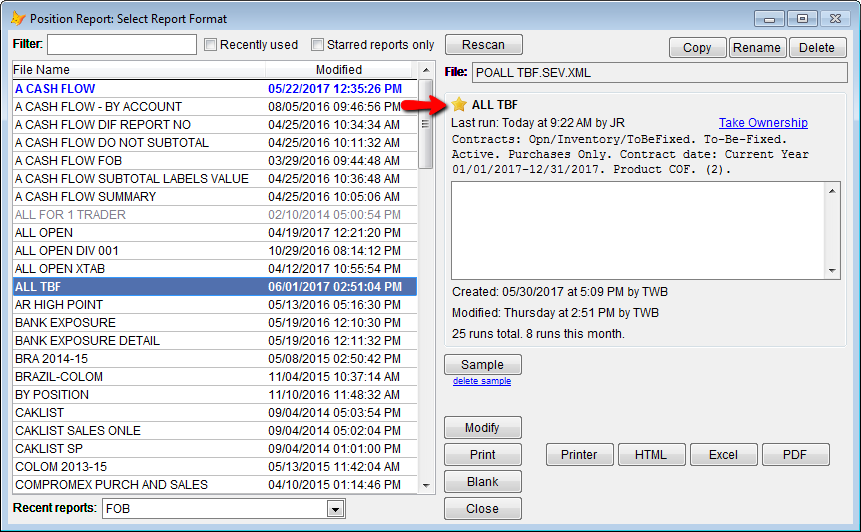The image size is (861, 532).
Task: Select A CASH FLOW DIF REPORT NO
Action: coord(215,125)
